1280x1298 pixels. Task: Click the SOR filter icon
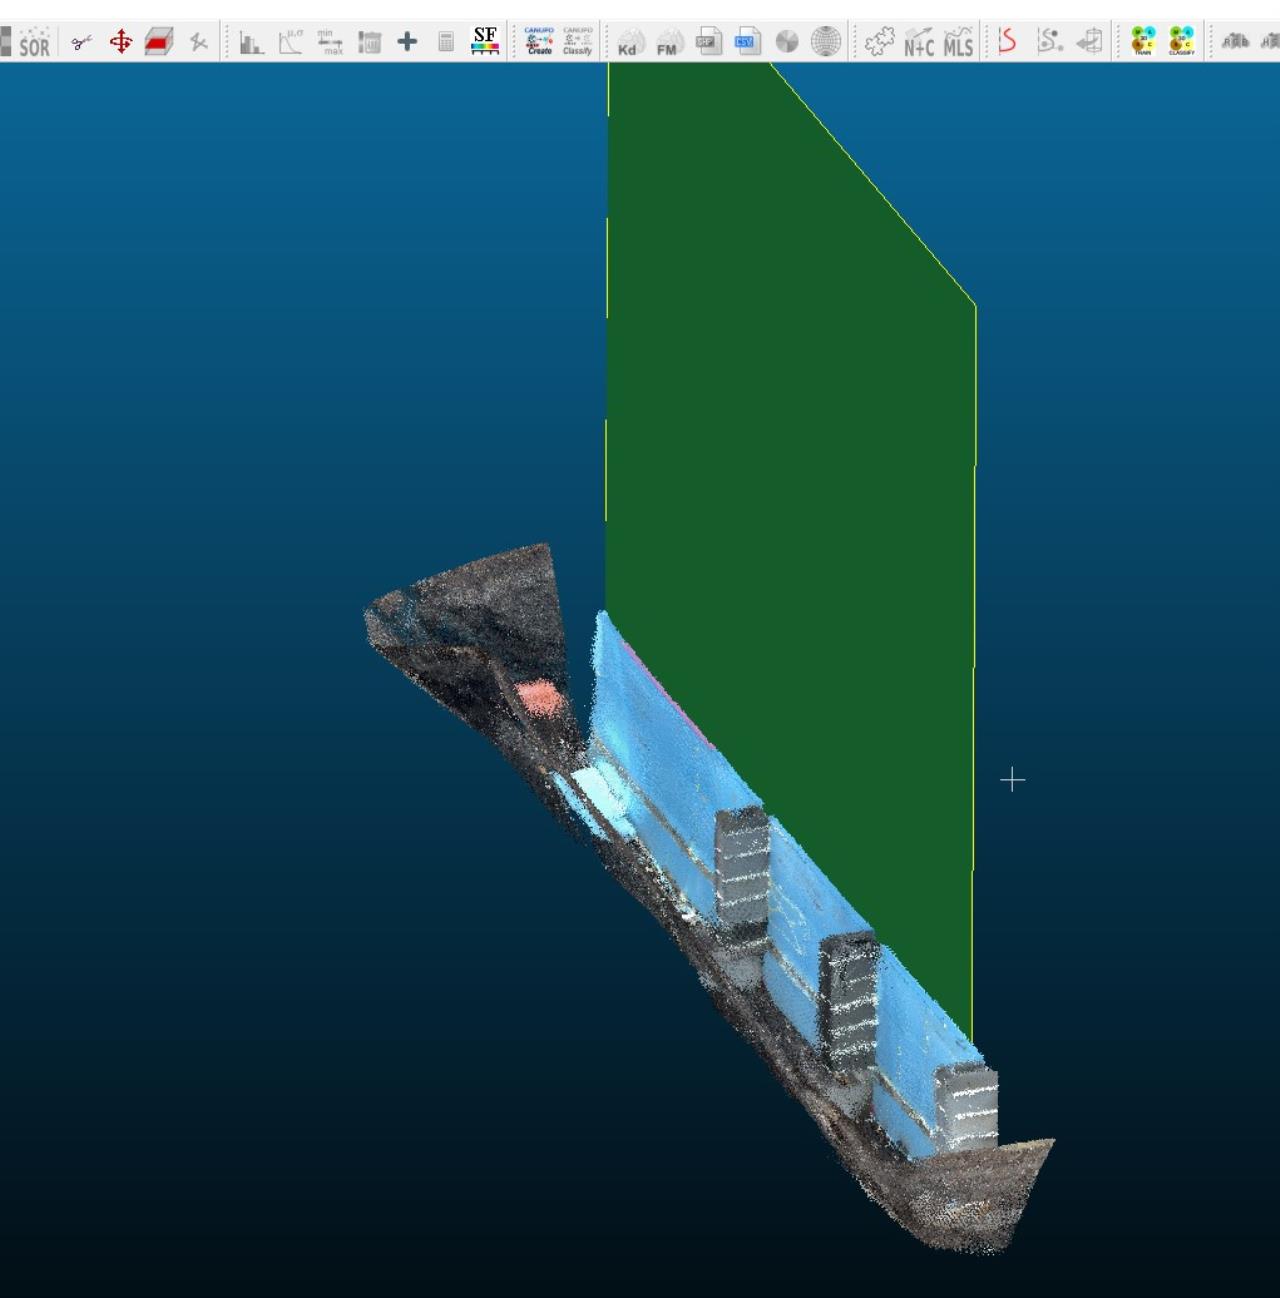coord(33,42)
